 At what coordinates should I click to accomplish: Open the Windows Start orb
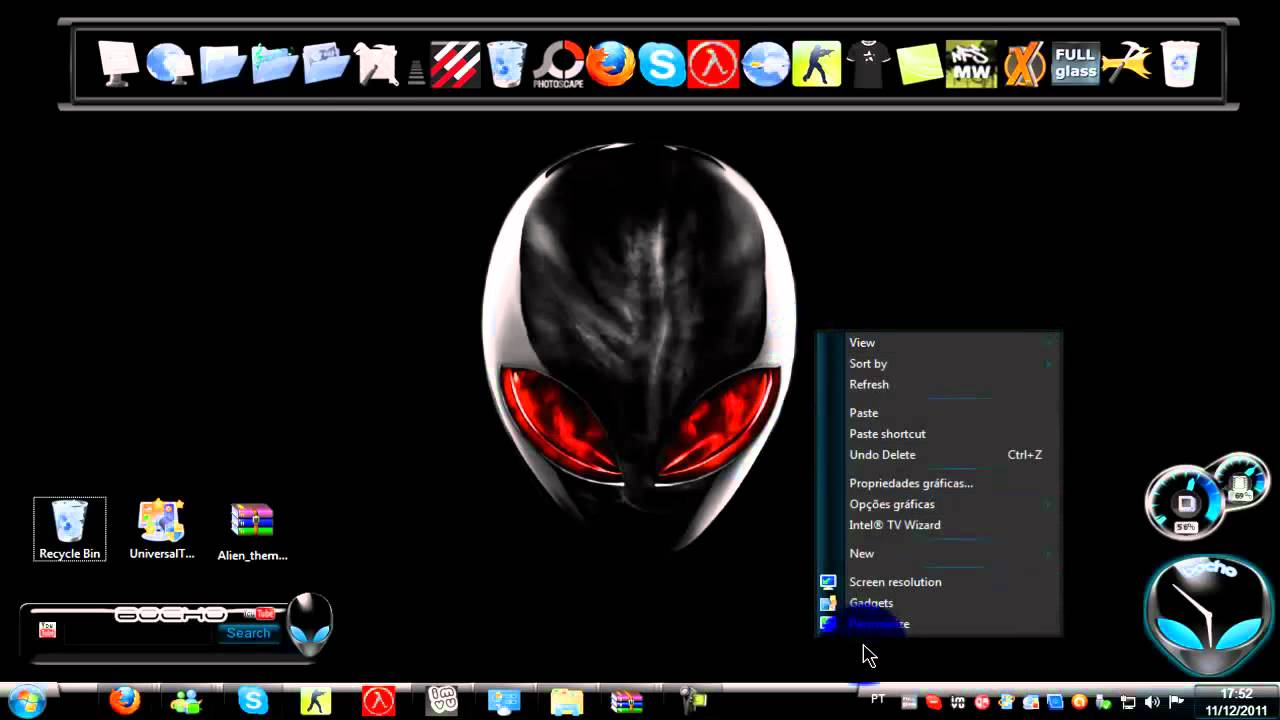point(25,701)
